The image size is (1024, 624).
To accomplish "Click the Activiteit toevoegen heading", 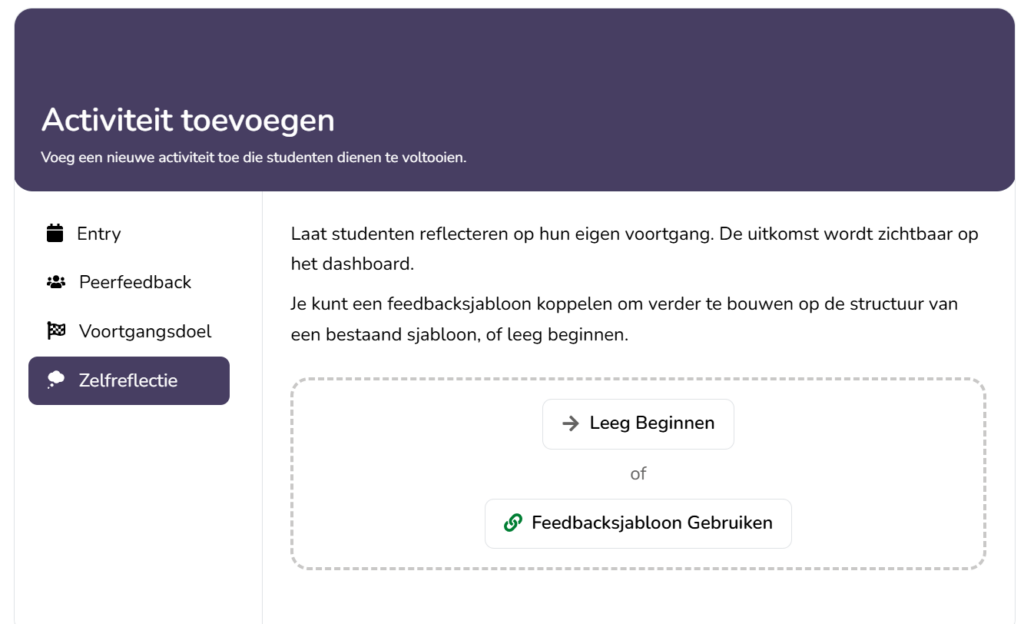I will click(x=188, y=120).
